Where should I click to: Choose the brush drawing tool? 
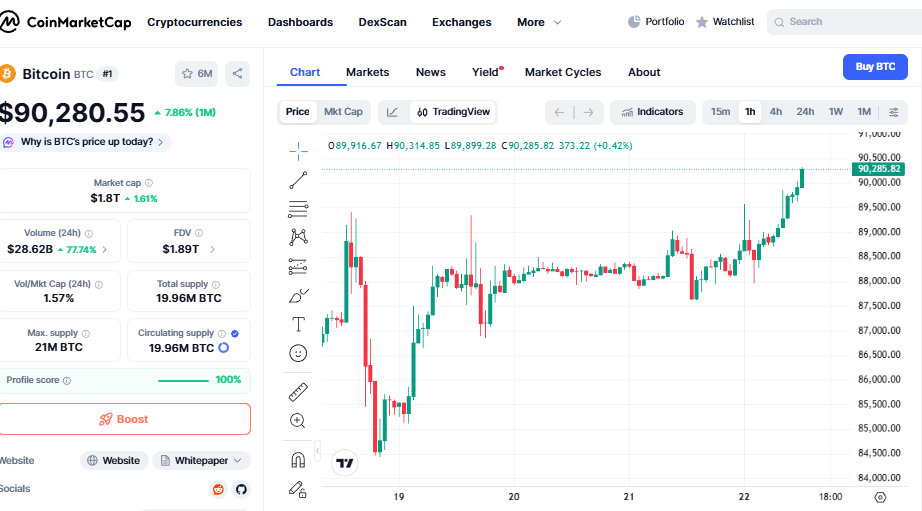click(298, 295)
